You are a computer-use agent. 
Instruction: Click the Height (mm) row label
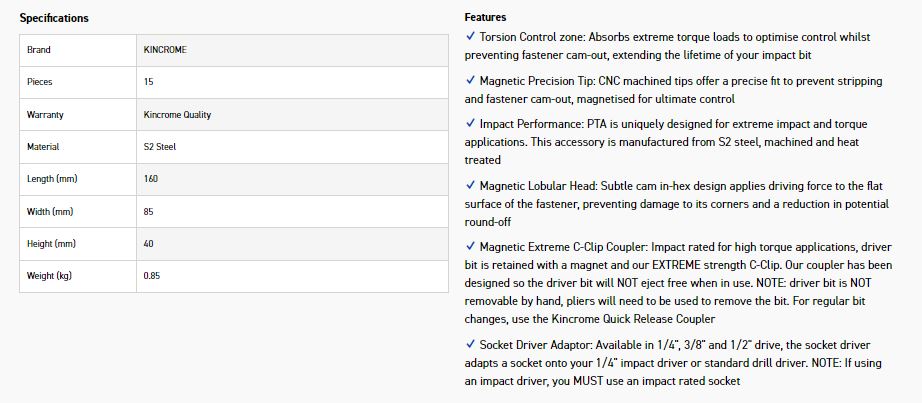tap(52, 244)
